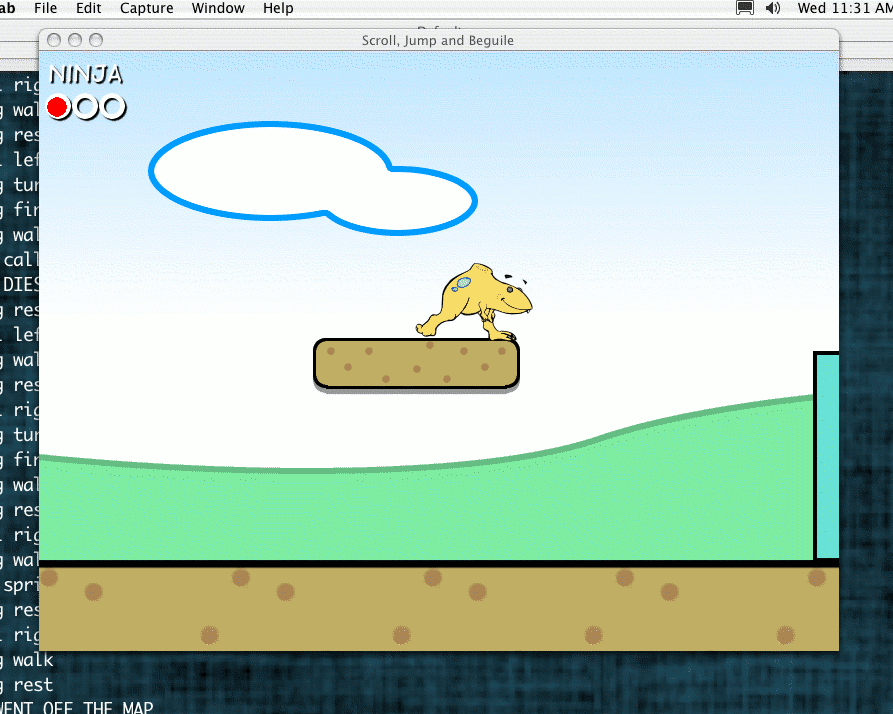Minimize the Scroll, Jump and Beguile window
Screen dimensions: 893x714
pos(75,40)
